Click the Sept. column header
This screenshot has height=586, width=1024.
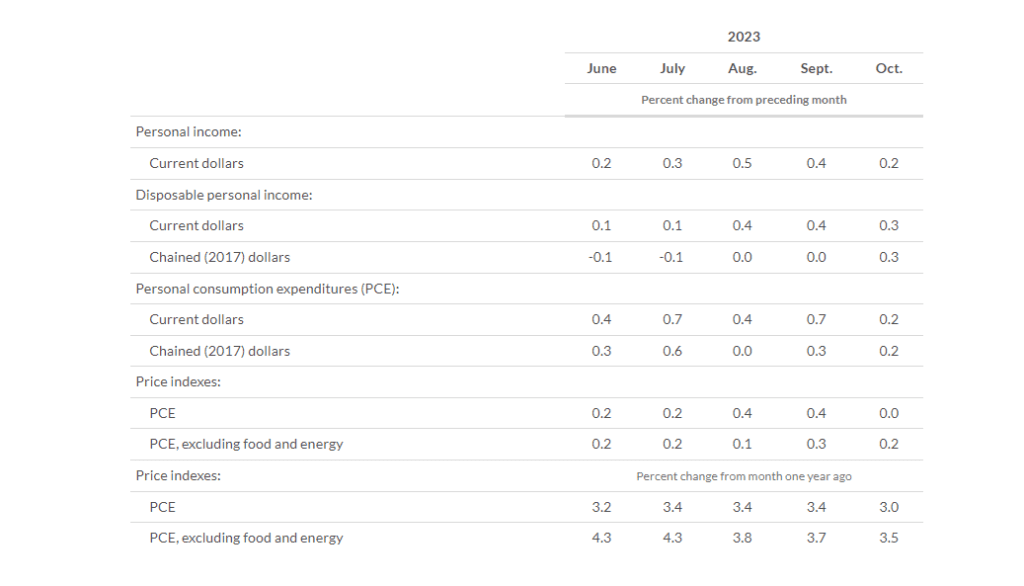(816, 68)
